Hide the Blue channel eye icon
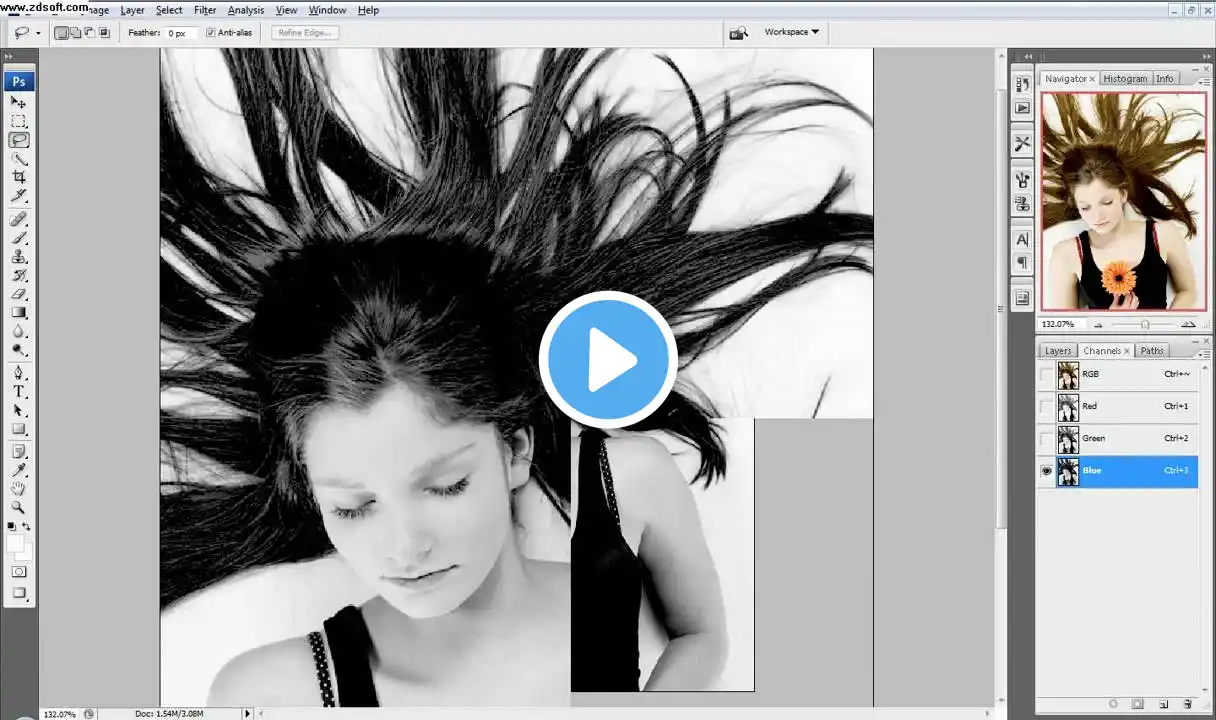Image resolution: width=1216 pixels, height=720 pixels. tap(1046, 471)
